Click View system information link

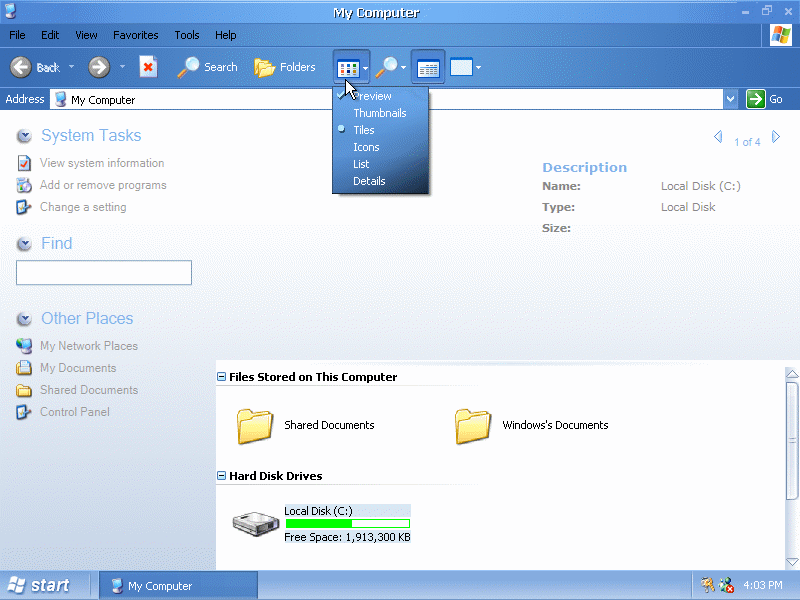(102, 163)
